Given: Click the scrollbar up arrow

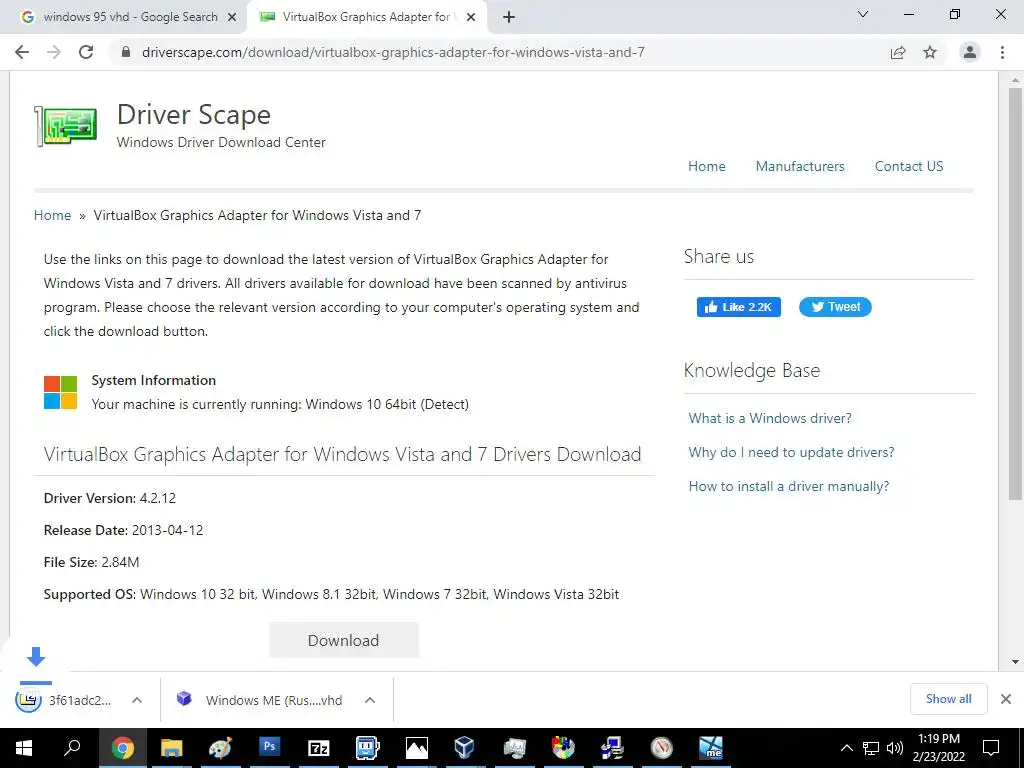Looking at the screenshot, I should pos(1015,80).
